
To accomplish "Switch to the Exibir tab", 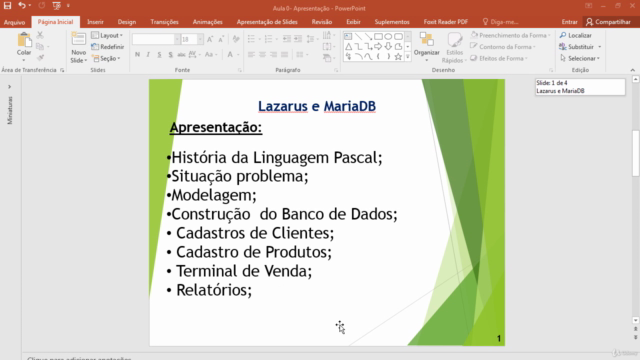I will pyautogui.click(x=353, y=22).
